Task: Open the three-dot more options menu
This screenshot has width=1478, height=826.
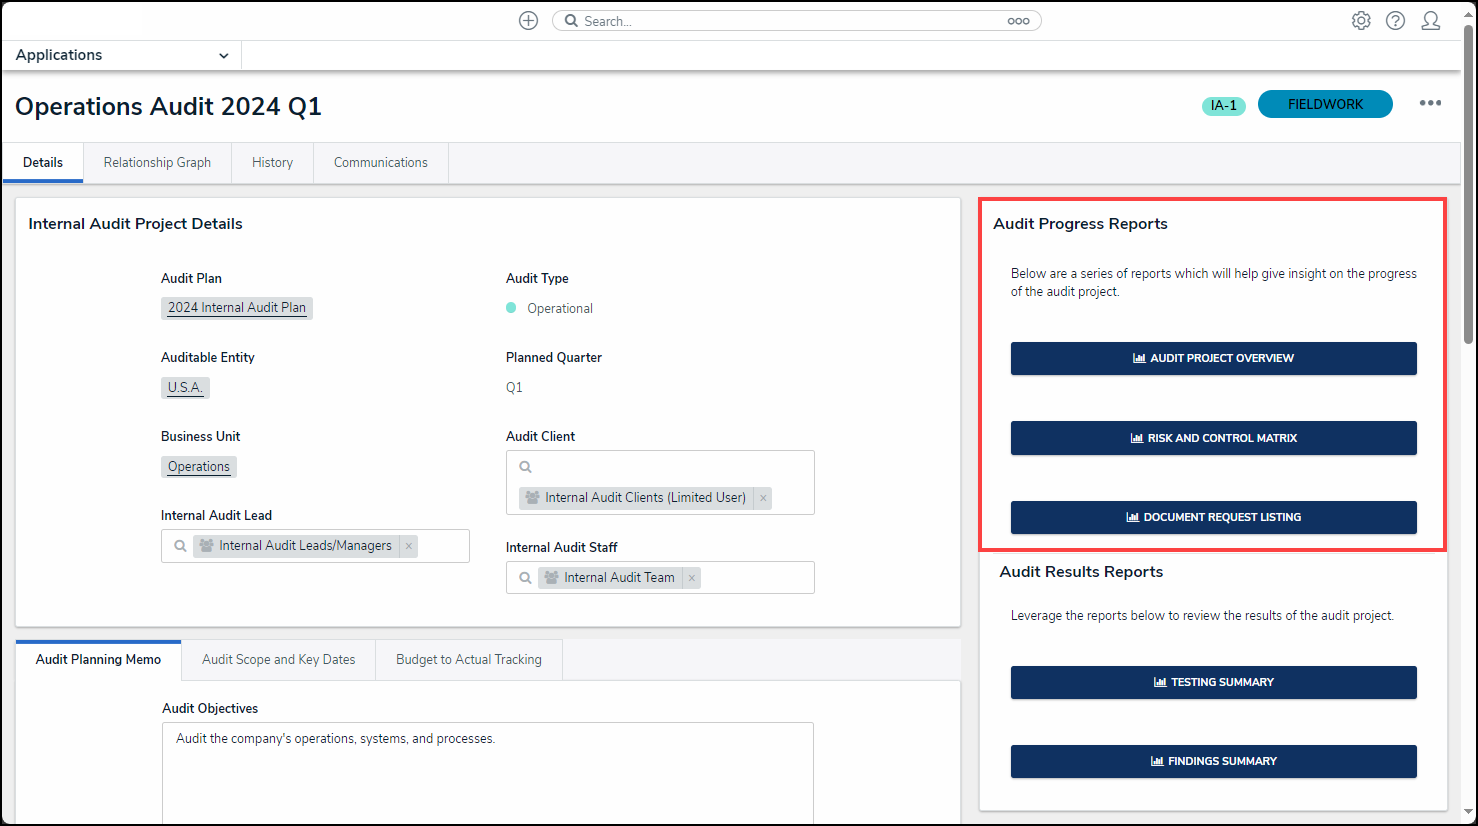Action: (1430, 104)
